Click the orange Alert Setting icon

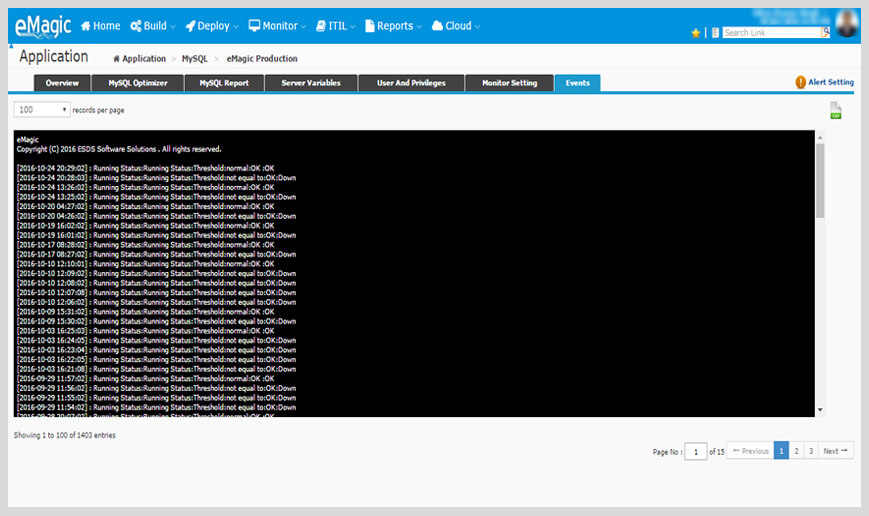[x=800, y=82]
